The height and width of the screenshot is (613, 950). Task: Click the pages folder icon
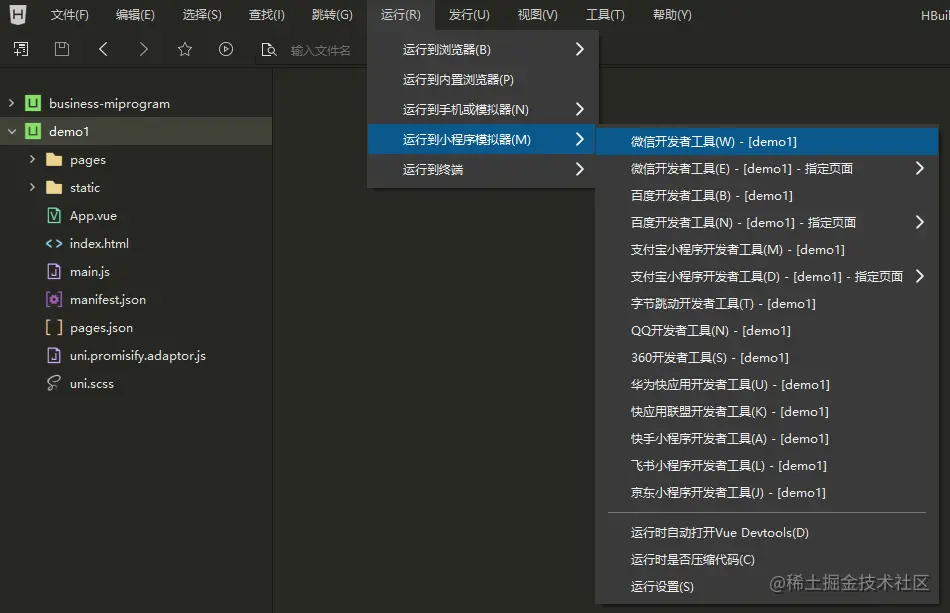click(54, 159)
